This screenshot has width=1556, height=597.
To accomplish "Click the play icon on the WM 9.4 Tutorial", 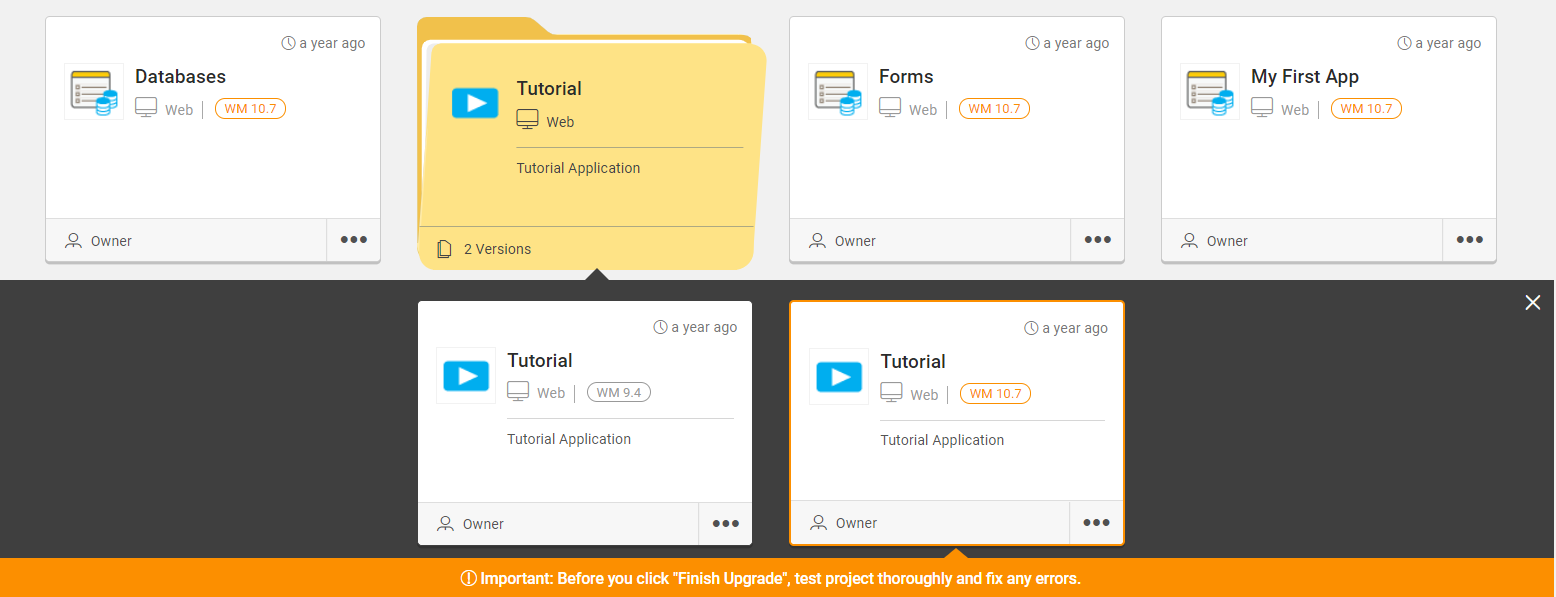I will (x=465, y=376).
